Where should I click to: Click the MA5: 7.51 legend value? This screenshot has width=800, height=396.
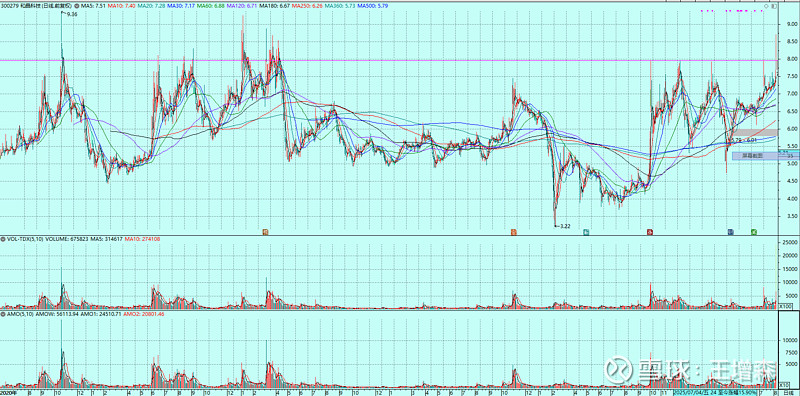[93, 6]
